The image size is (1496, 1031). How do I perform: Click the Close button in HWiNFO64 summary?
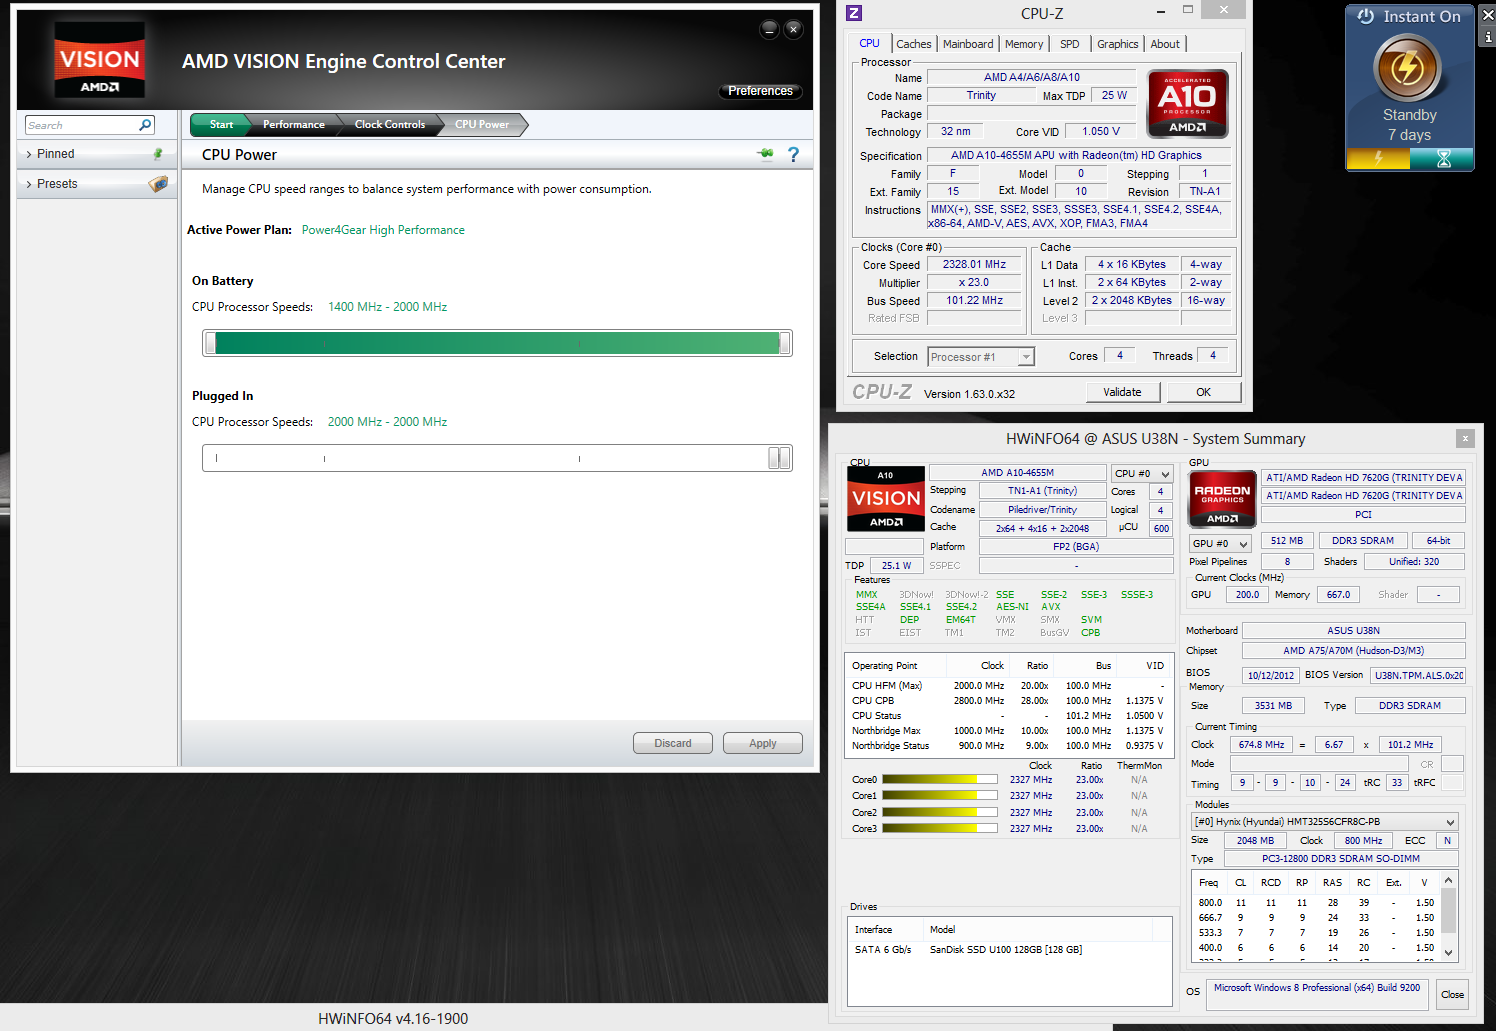[x=1452, y=994]
